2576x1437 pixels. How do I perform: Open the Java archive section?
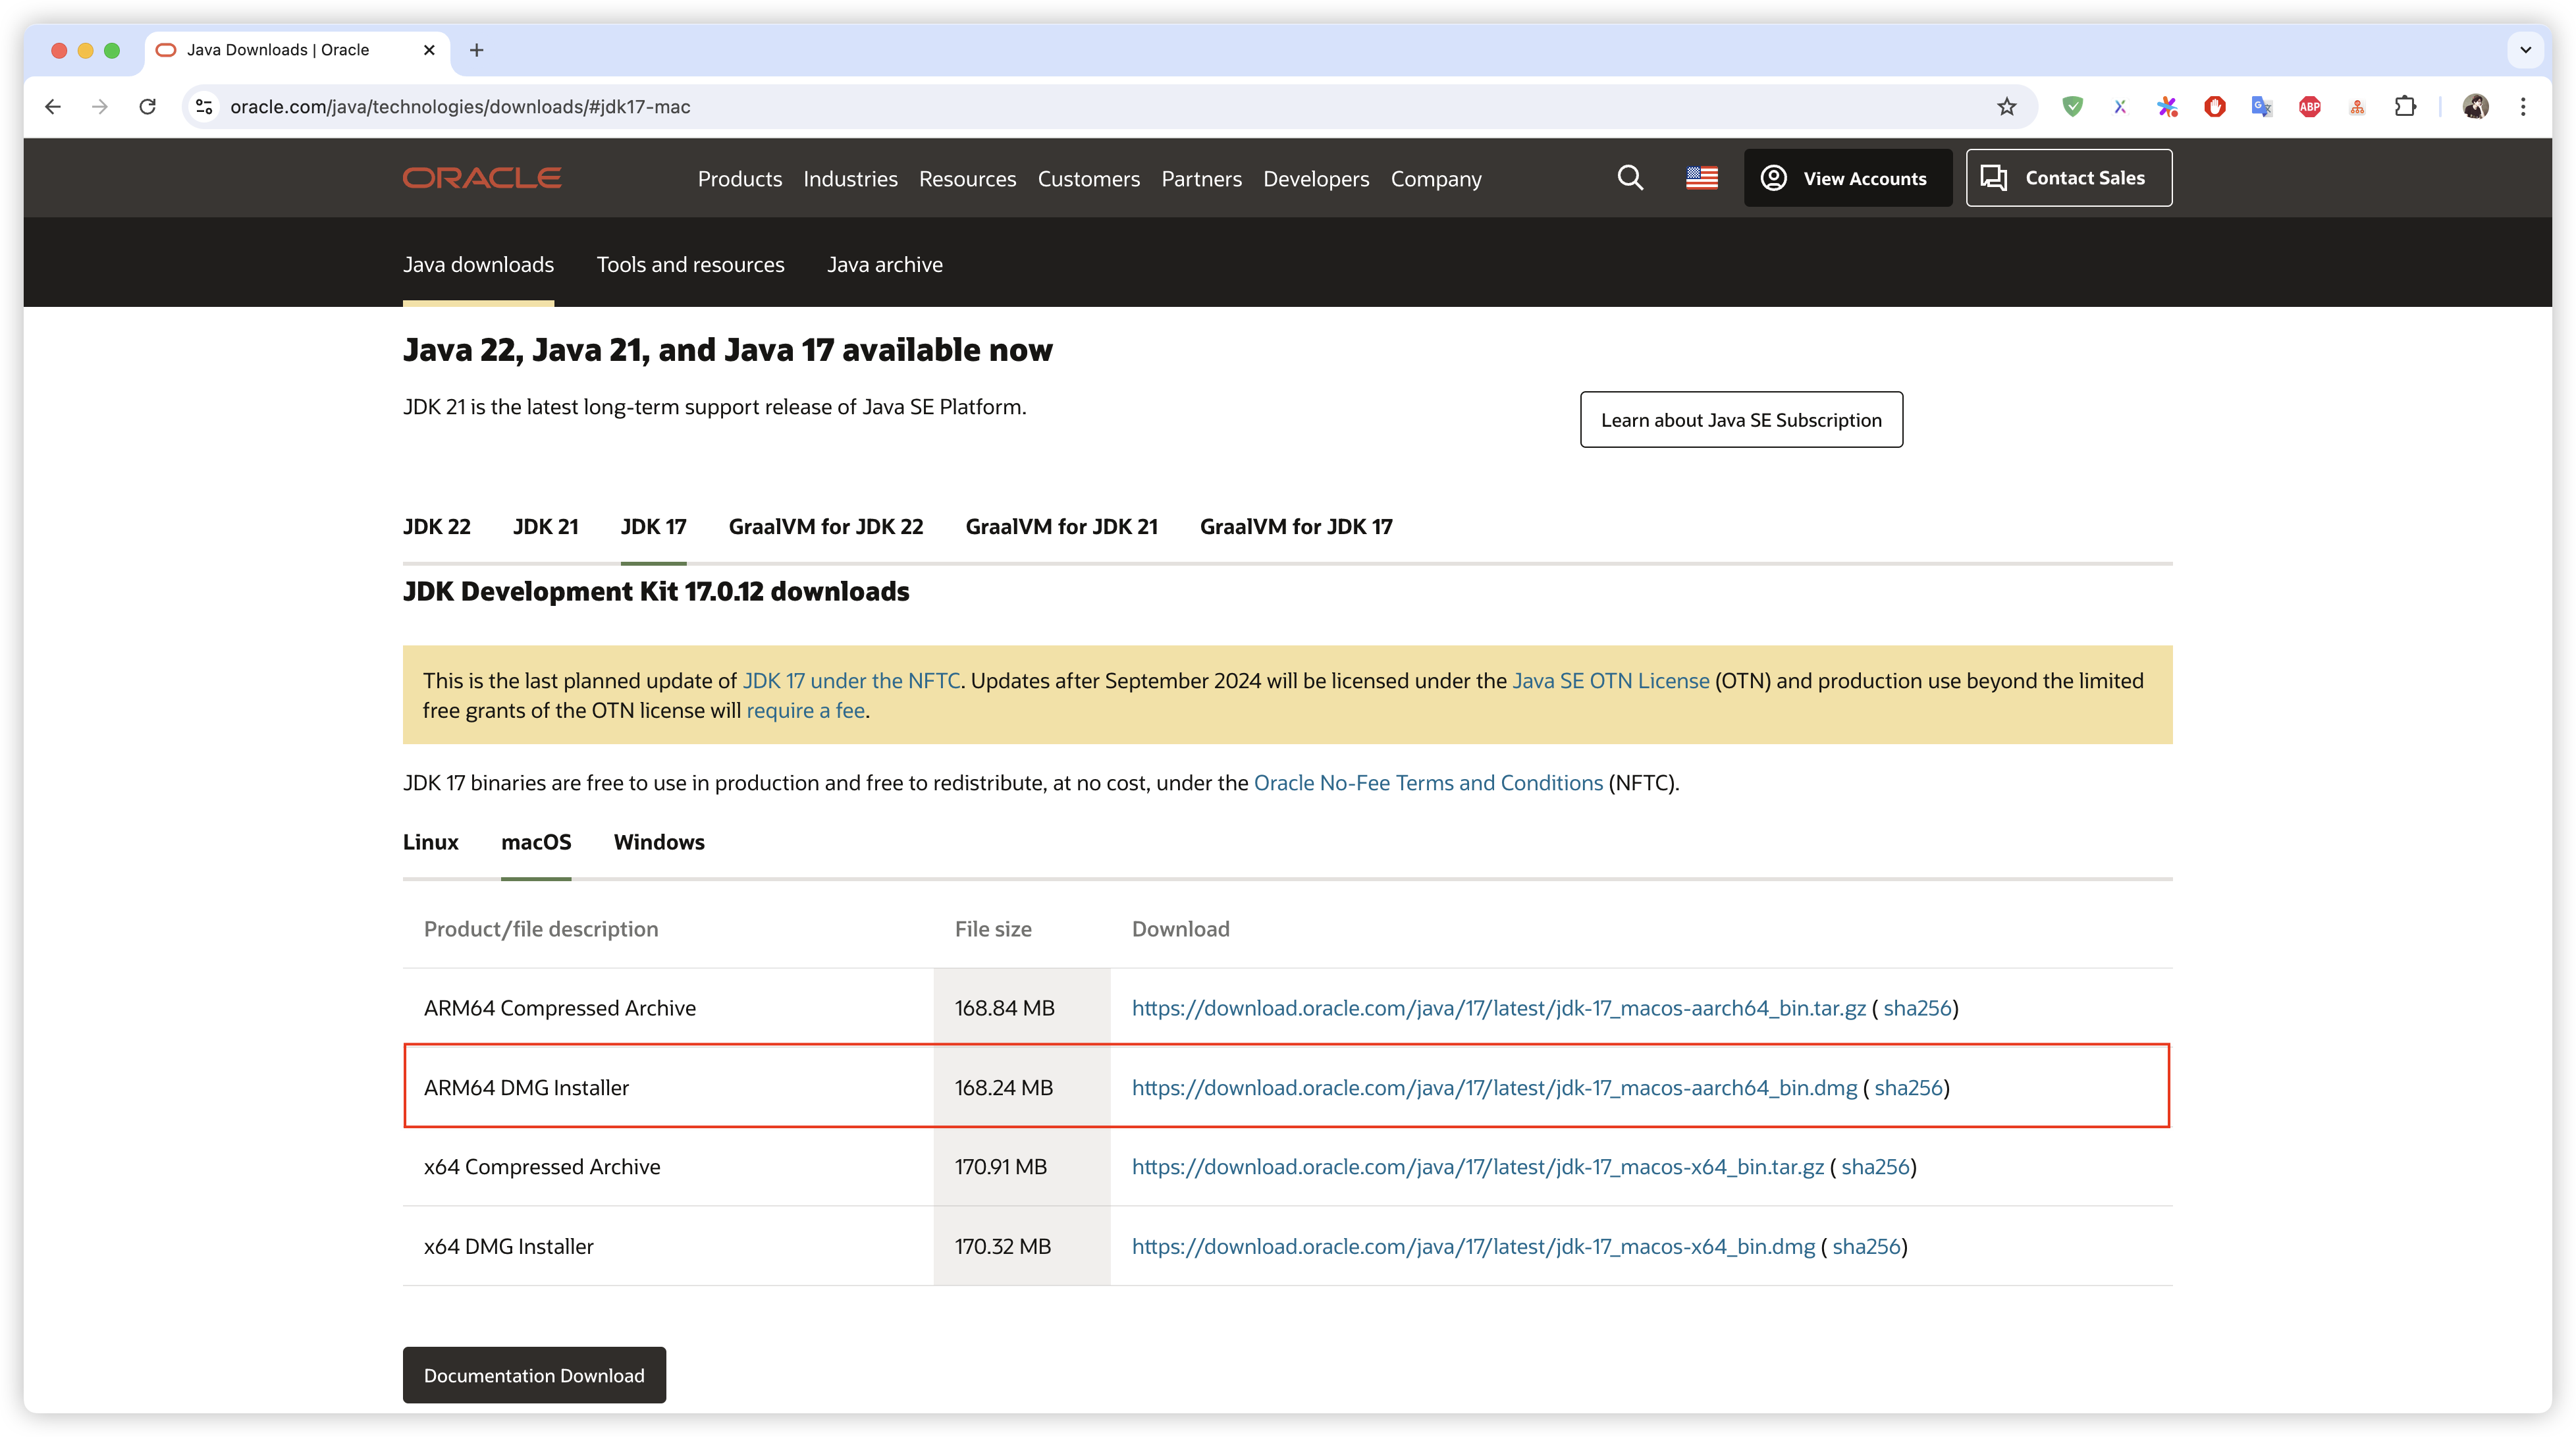884,265
